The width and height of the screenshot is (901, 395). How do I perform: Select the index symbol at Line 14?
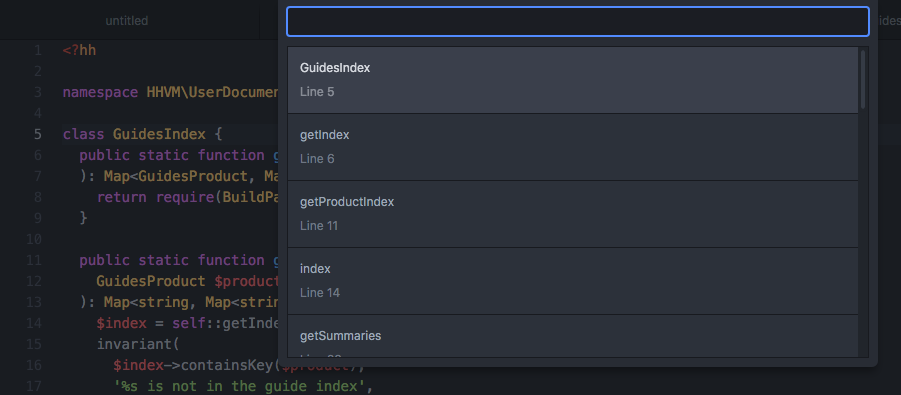pyautogui.click(x=573, y=281)
